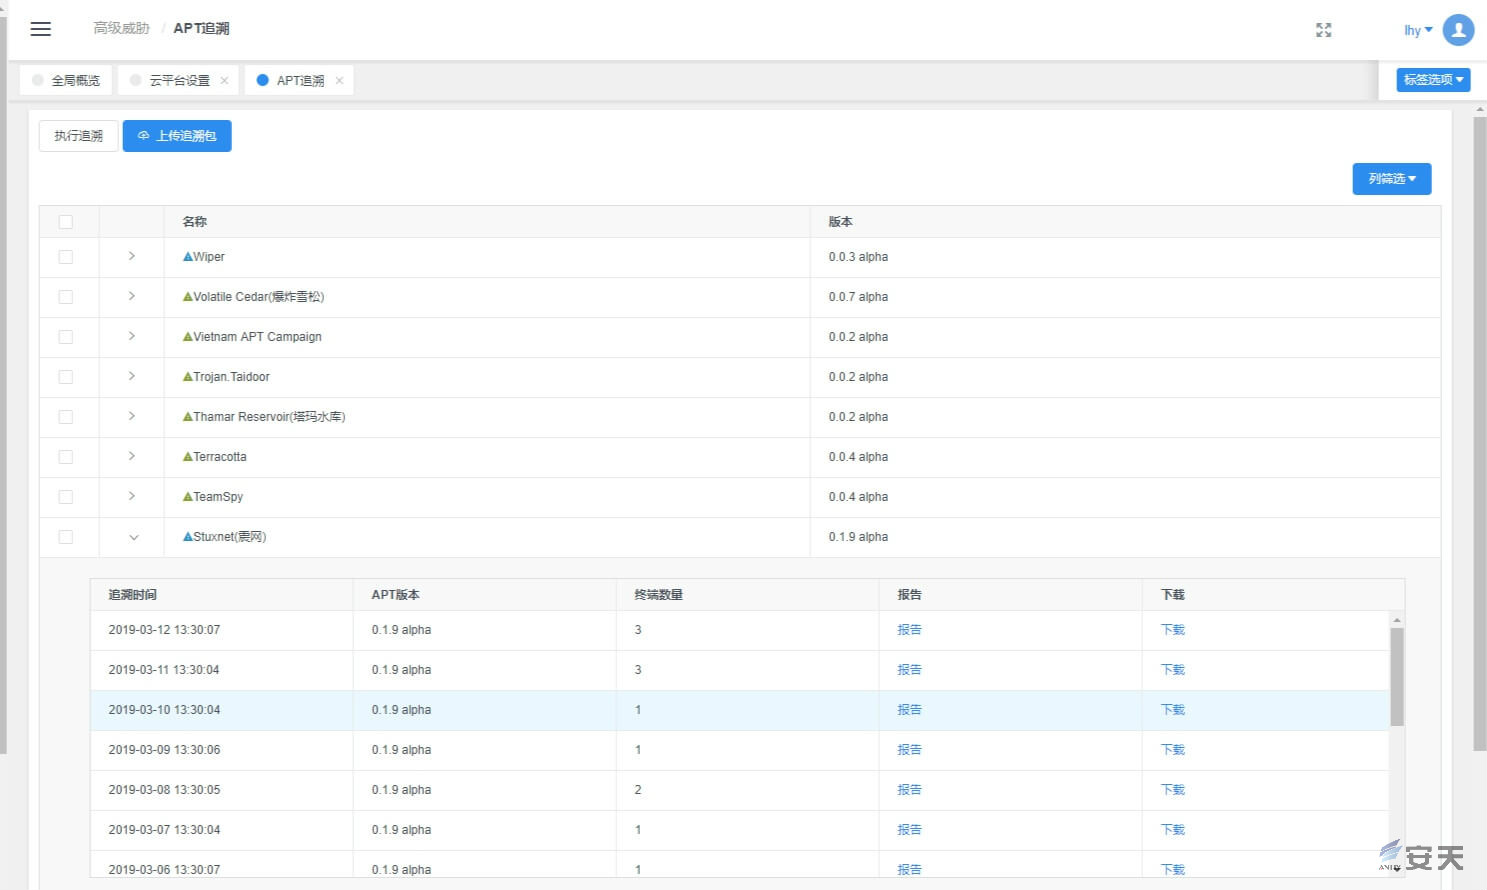This screenshot has width=1487, height=890.
Task: Check the Volatile Cedar row checkbox
Action: coord(66,297)
